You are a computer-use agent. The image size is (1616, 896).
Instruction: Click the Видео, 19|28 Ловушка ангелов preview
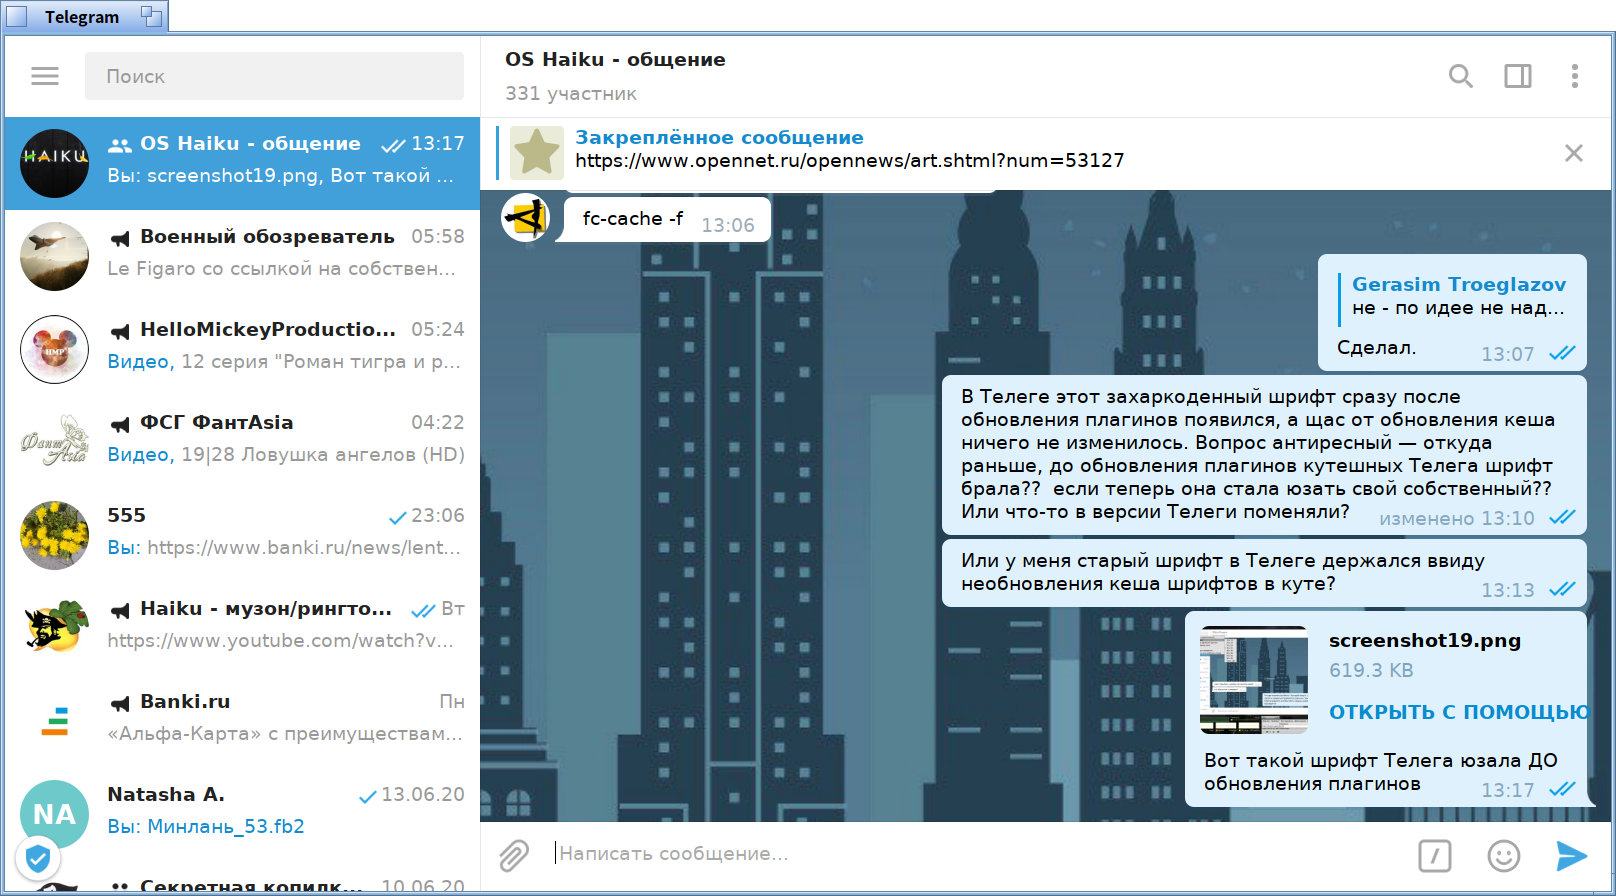[x=286, y=455]
